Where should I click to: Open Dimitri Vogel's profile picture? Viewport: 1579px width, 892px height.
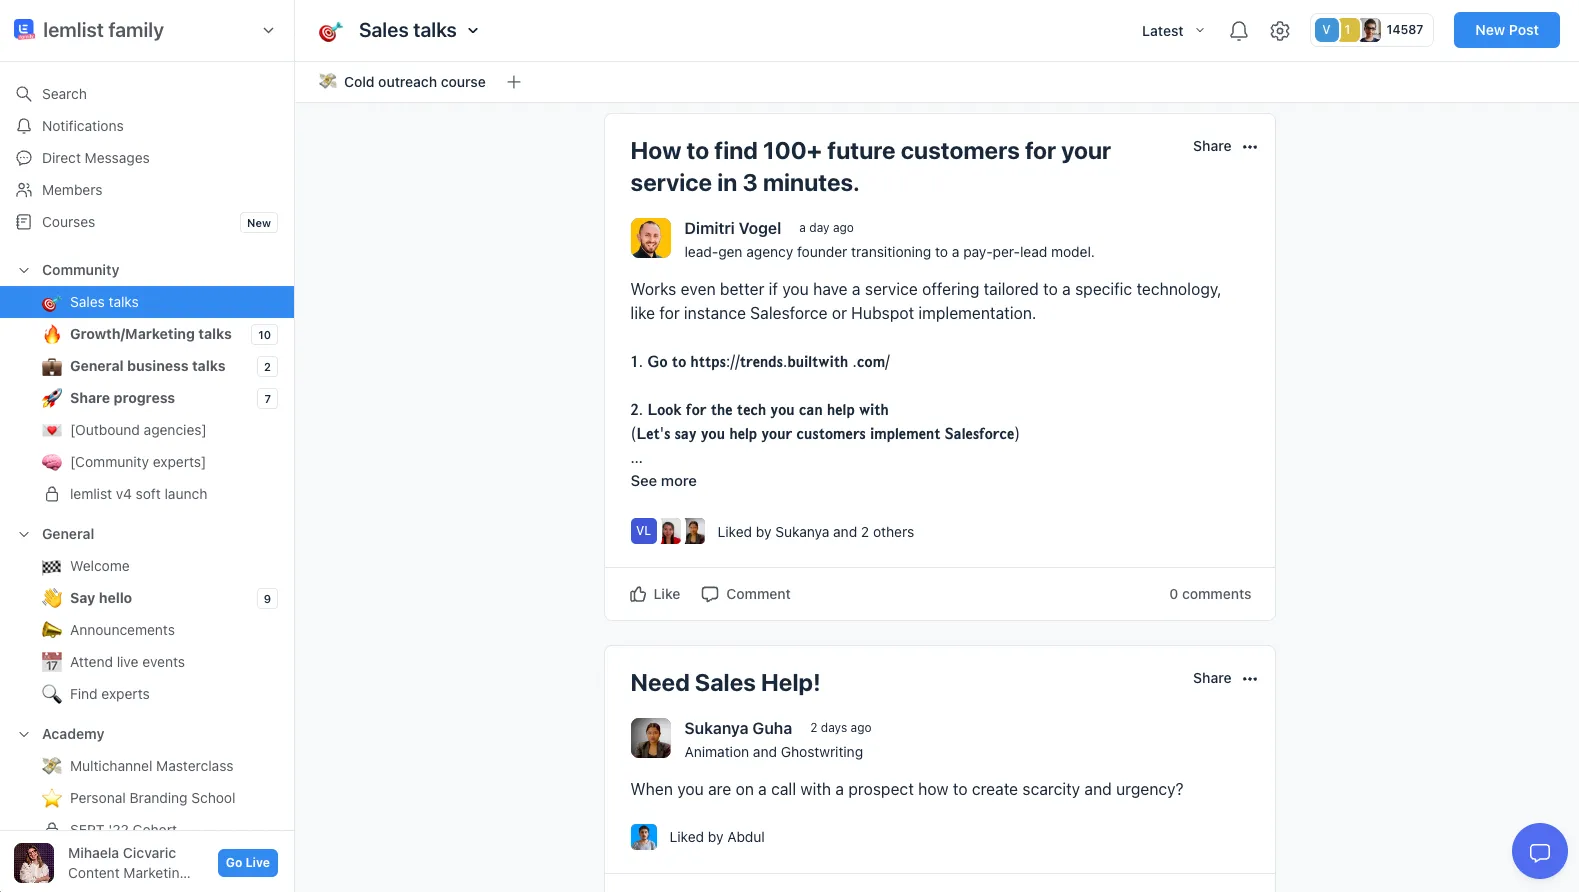[651, 238]
